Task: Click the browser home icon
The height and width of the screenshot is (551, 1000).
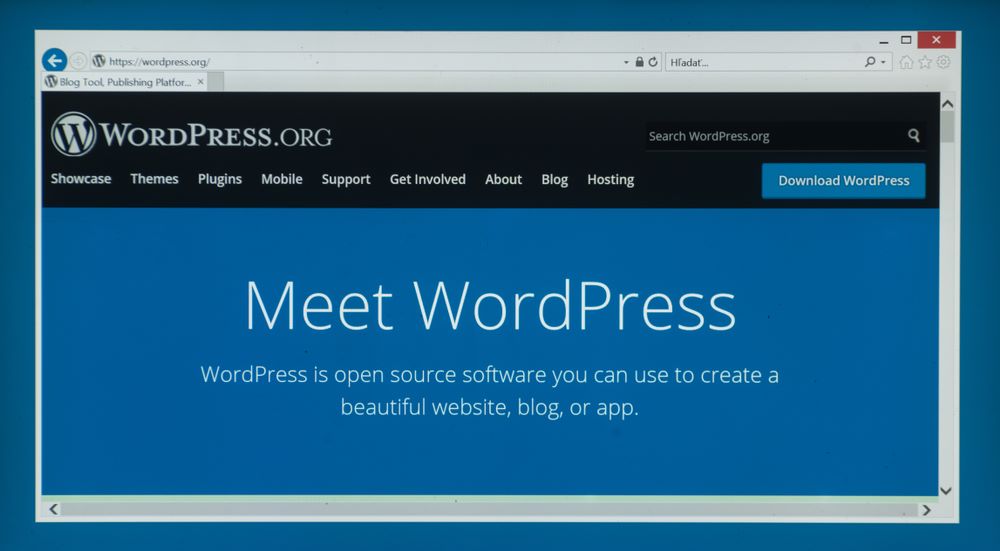Action: tap(906, 62)
